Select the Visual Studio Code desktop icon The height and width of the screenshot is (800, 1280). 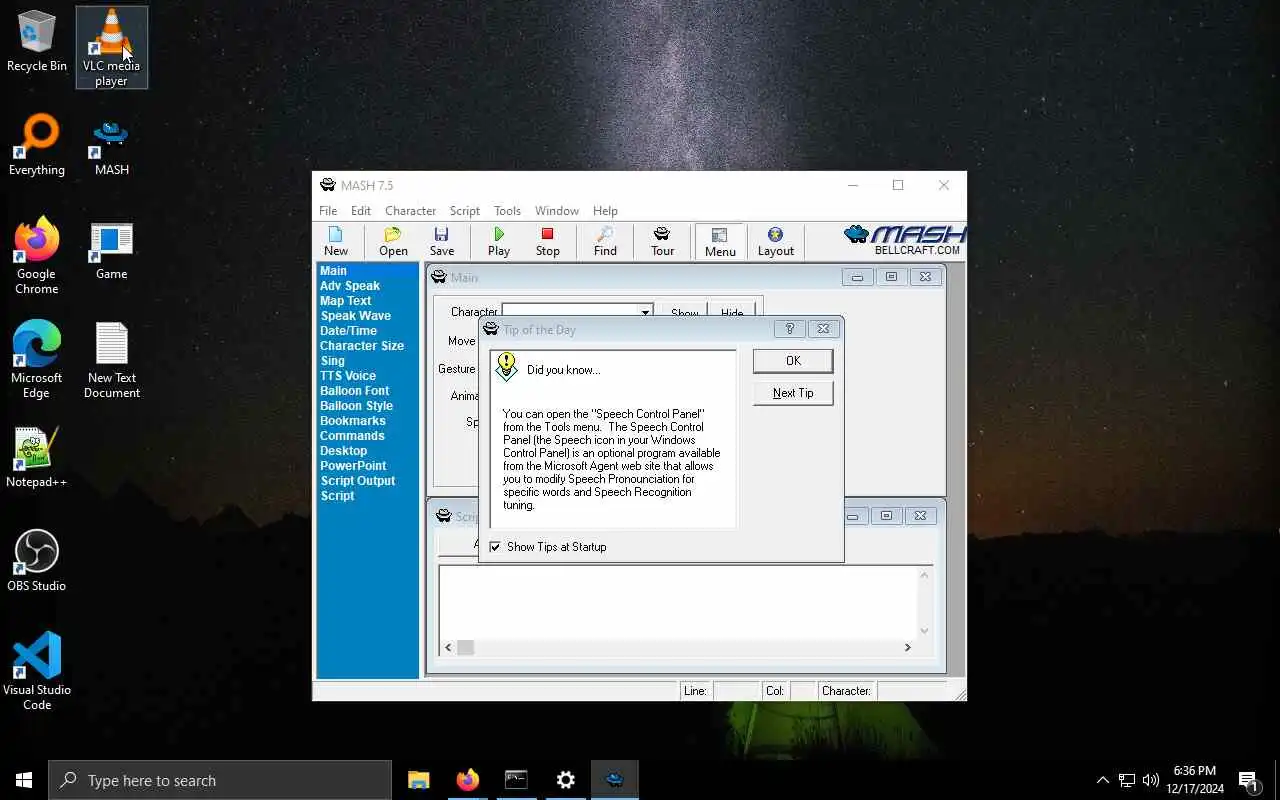[x=37, y=671]
